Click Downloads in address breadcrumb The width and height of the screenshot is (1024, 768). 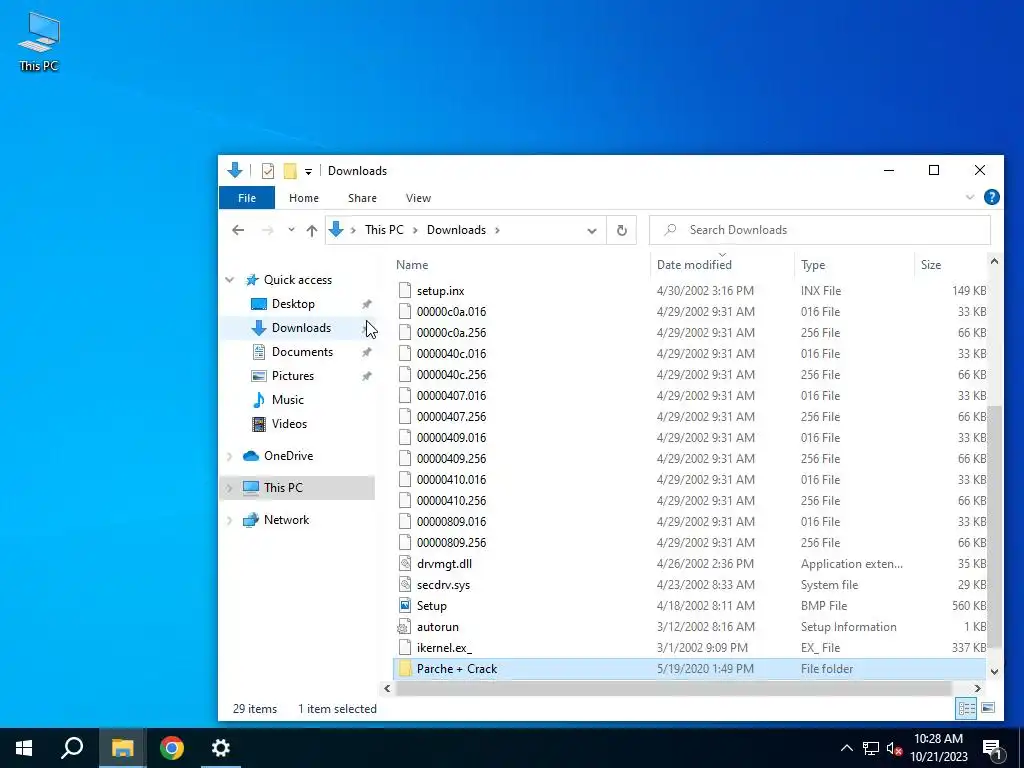click(x=456, y=230)
